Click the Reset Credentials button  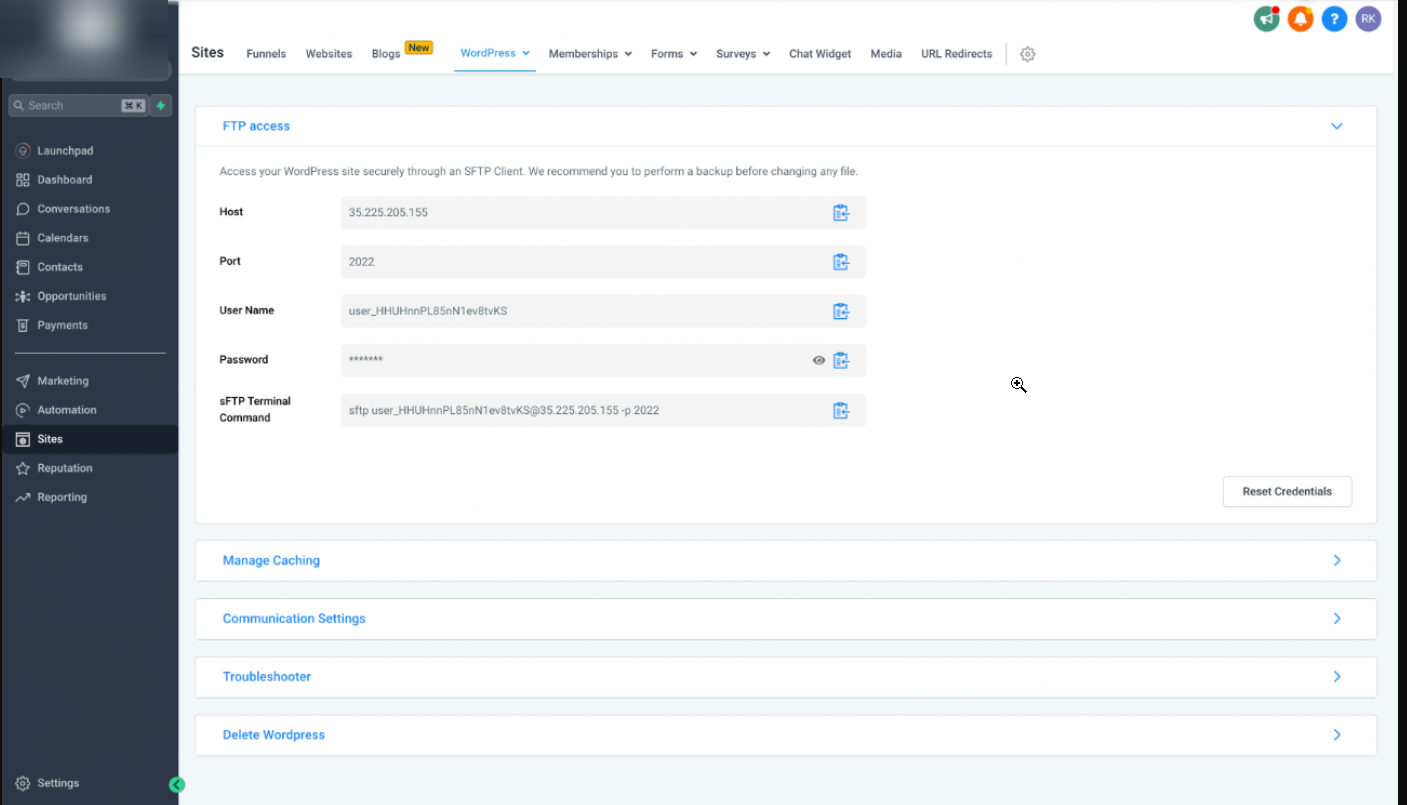1286,492
